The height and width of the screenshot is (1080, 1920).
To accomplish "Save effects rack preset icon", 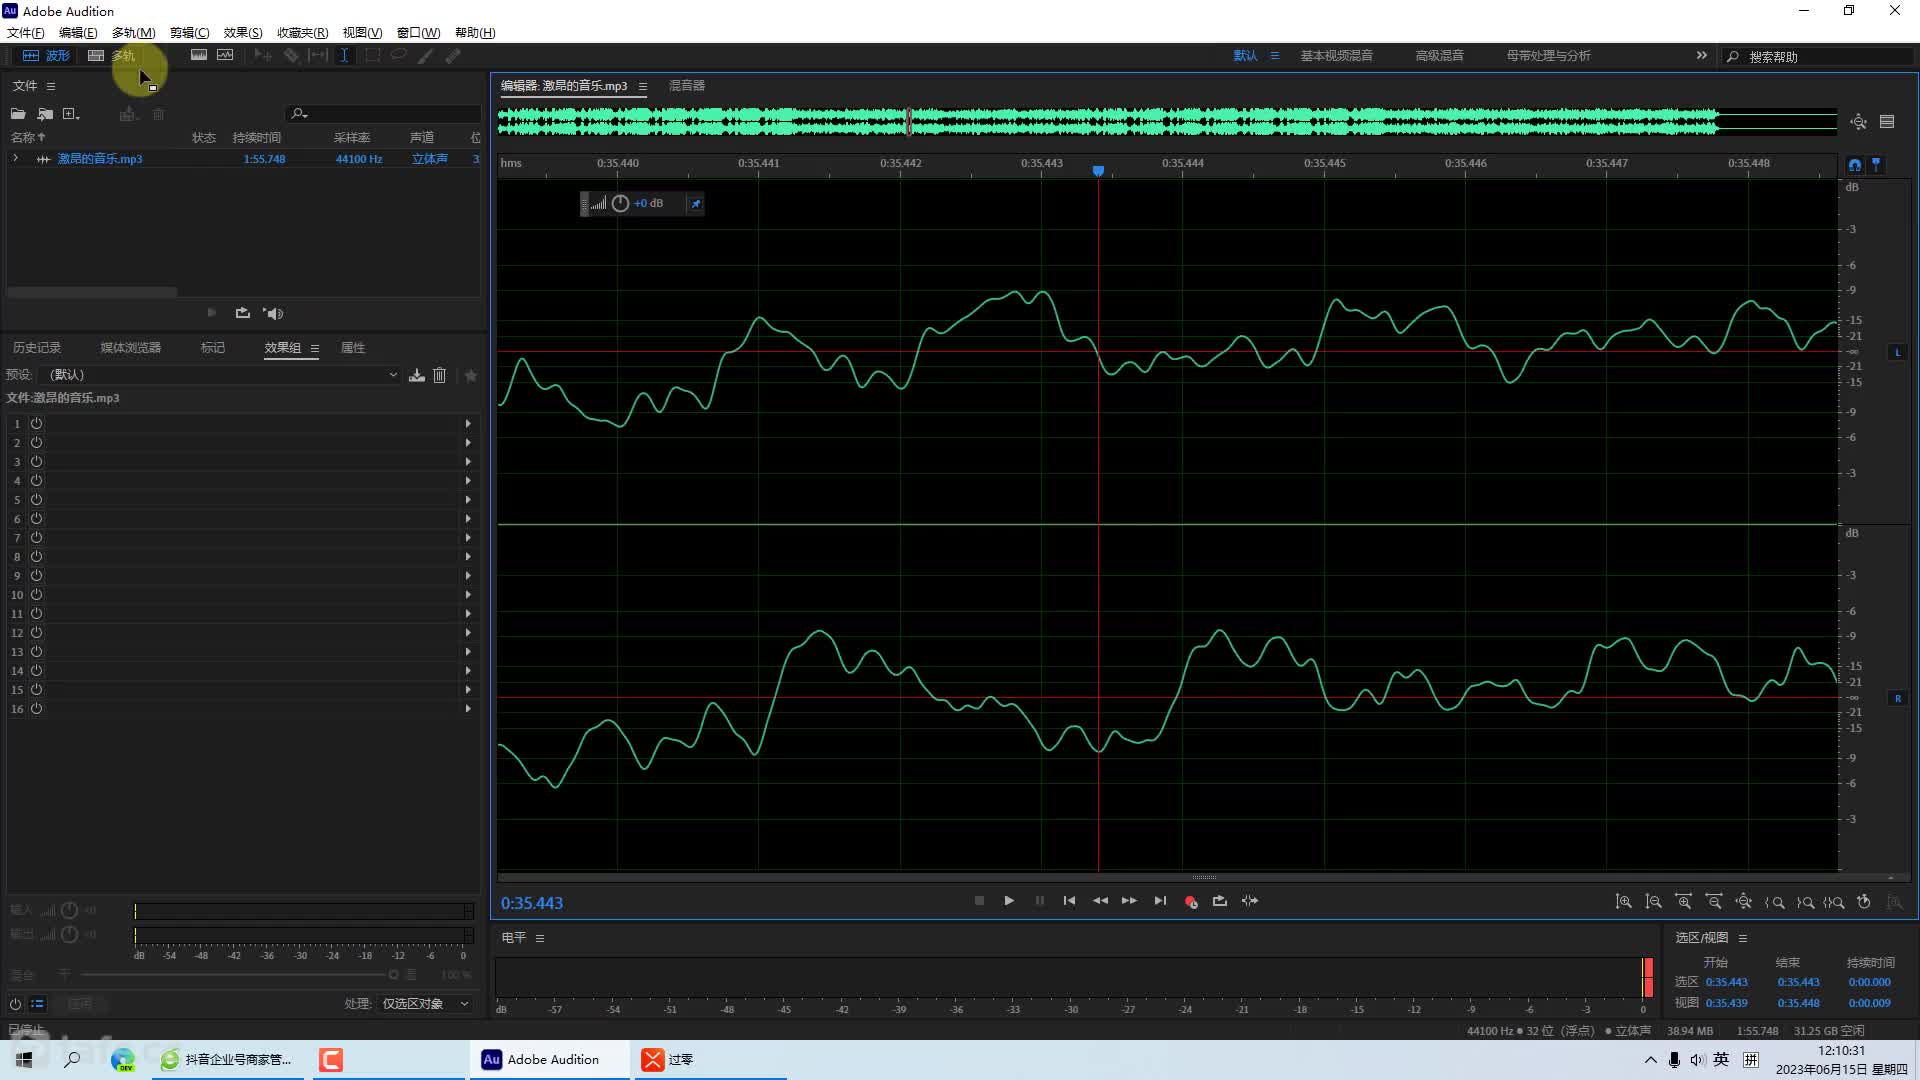I will [x=417, y=375].
